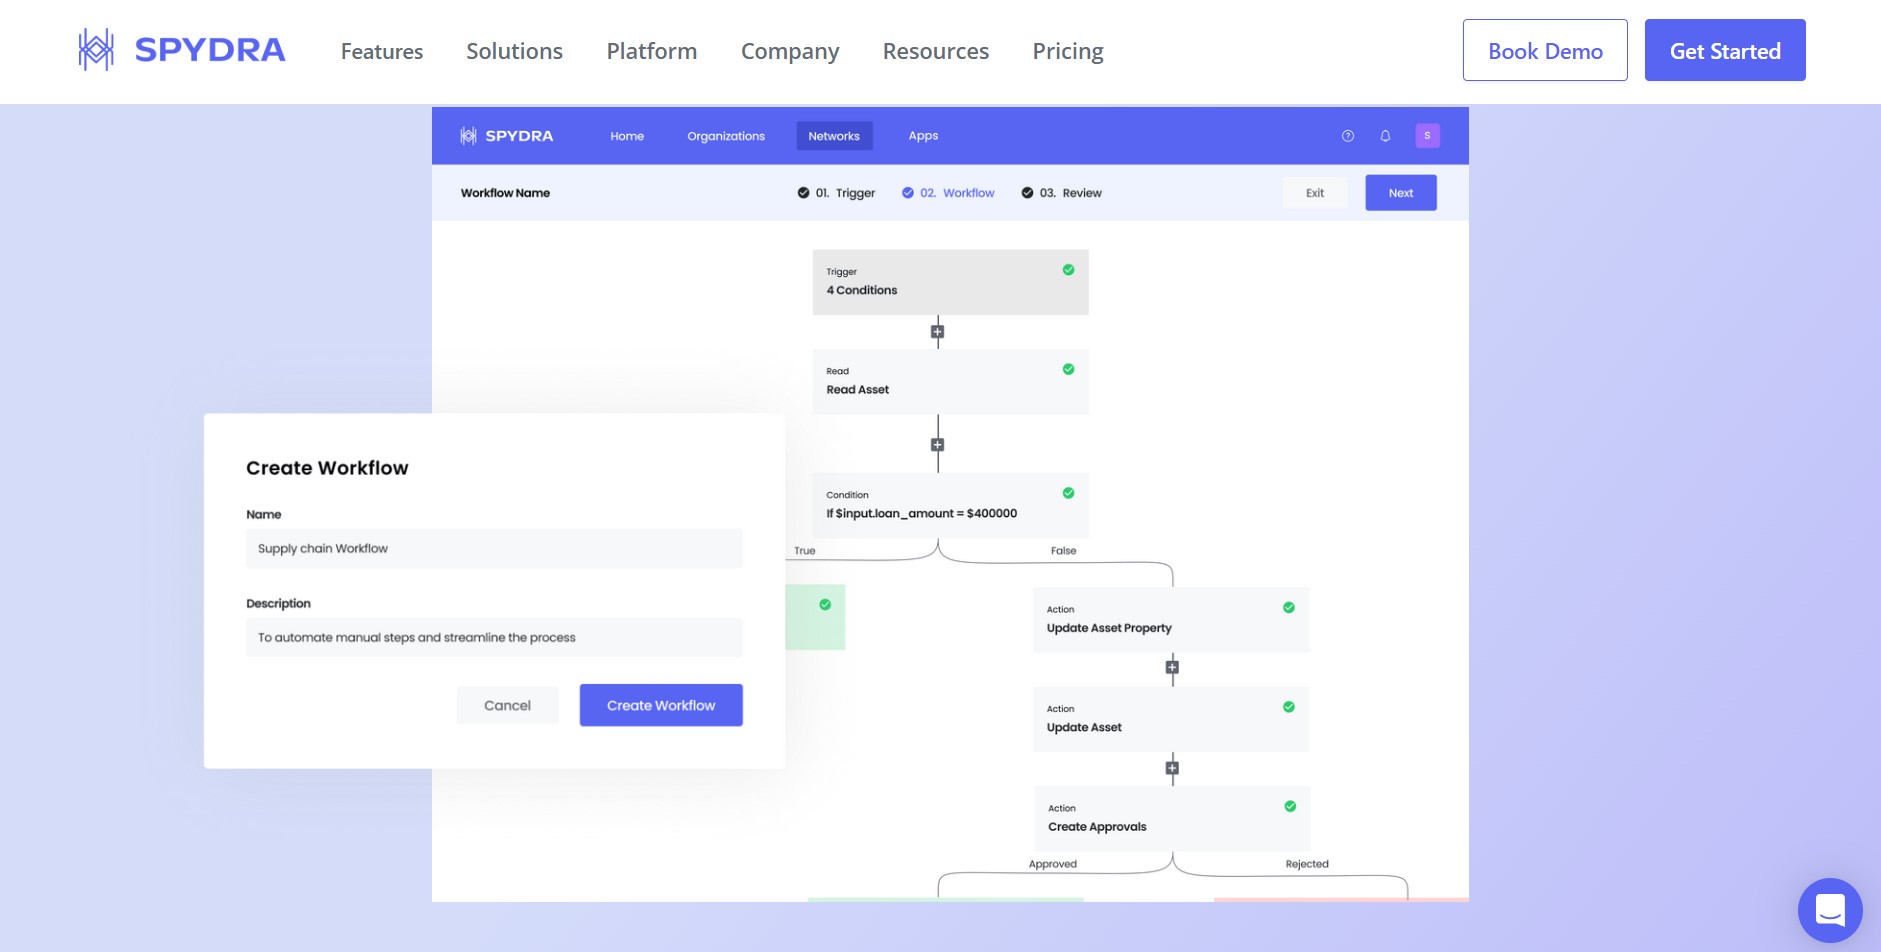Go to the Pricing page

(x=1067, y=51)
